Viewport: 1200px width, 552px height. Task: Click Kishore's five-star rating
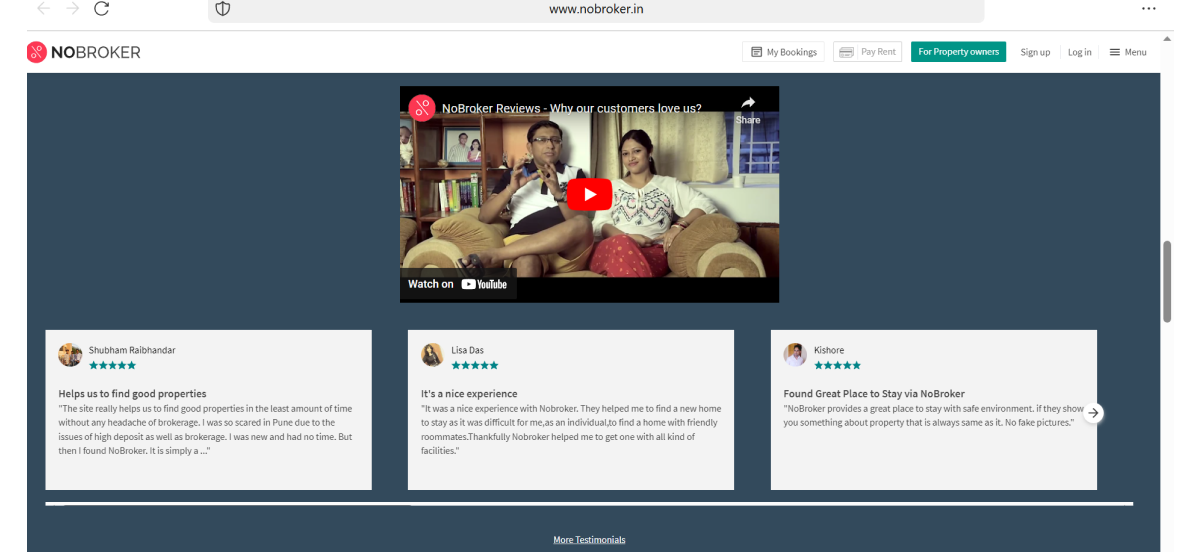coord(837,366)
